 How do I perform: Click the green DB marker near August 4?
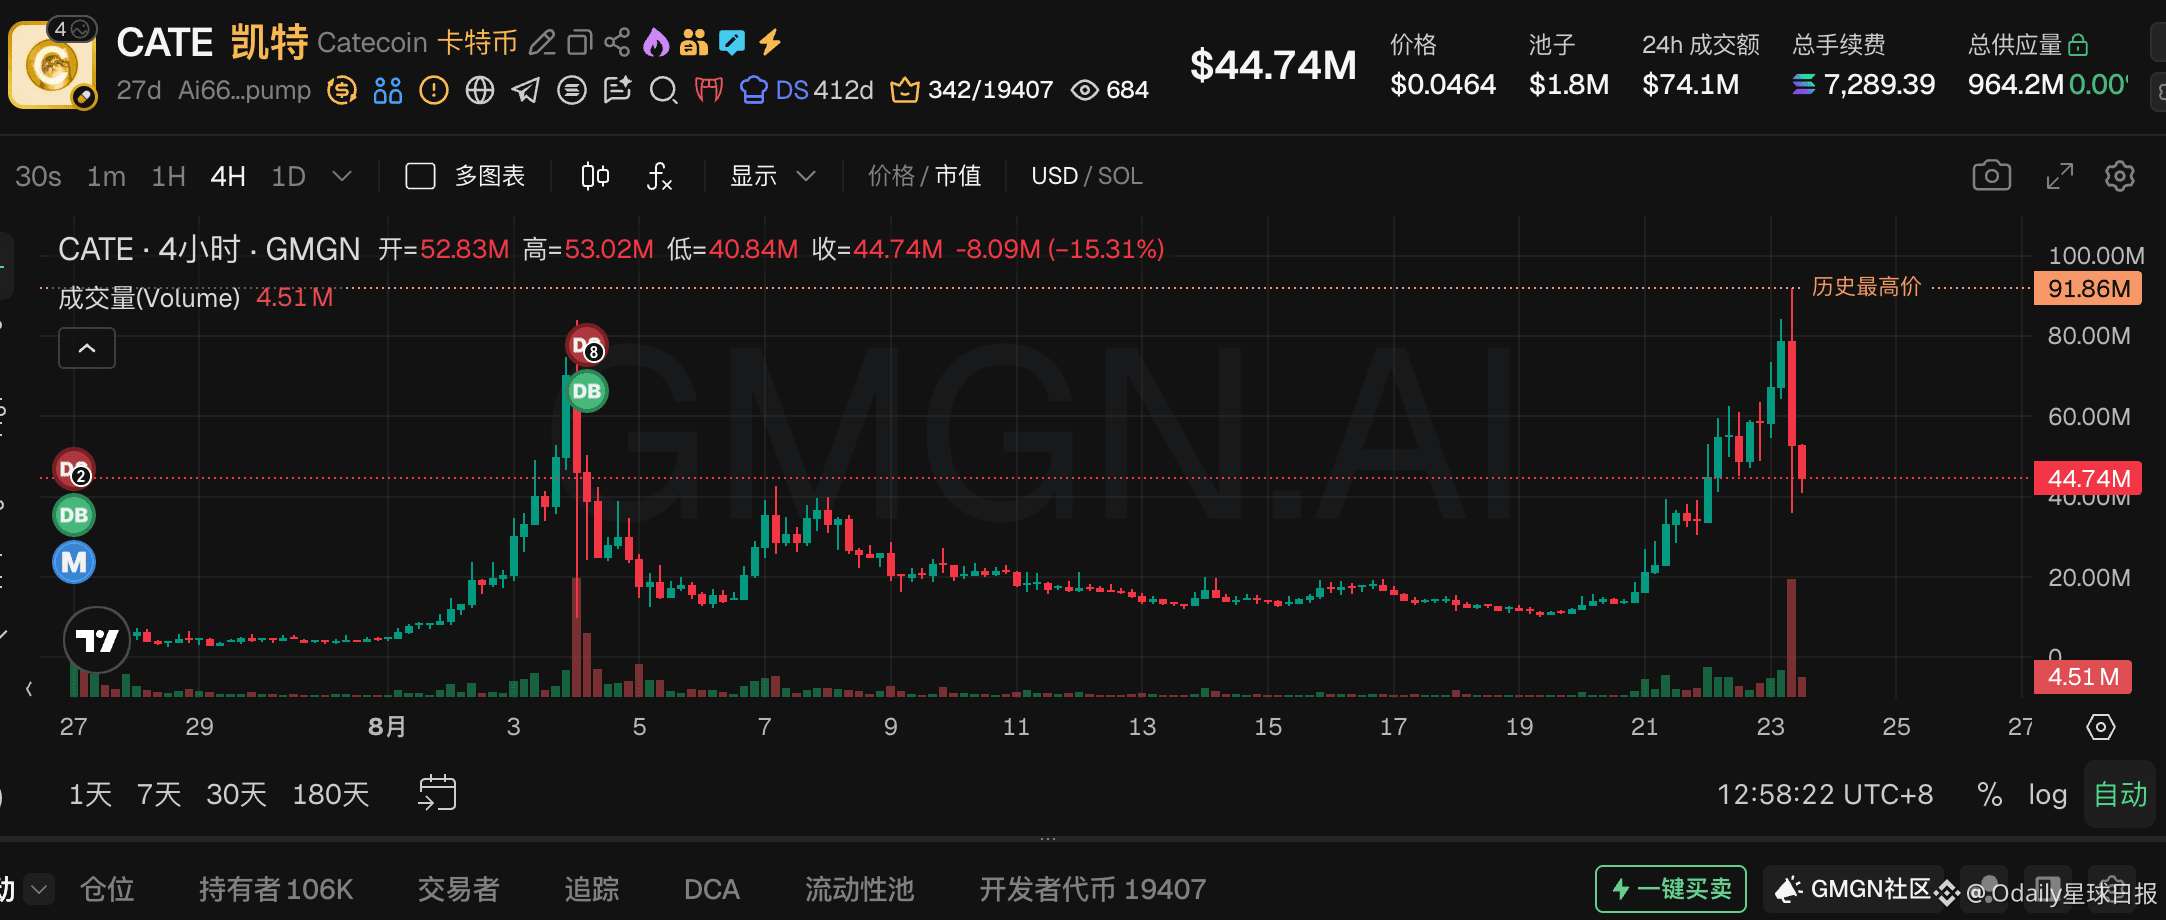pyautogui.click(x=587, y=391)
